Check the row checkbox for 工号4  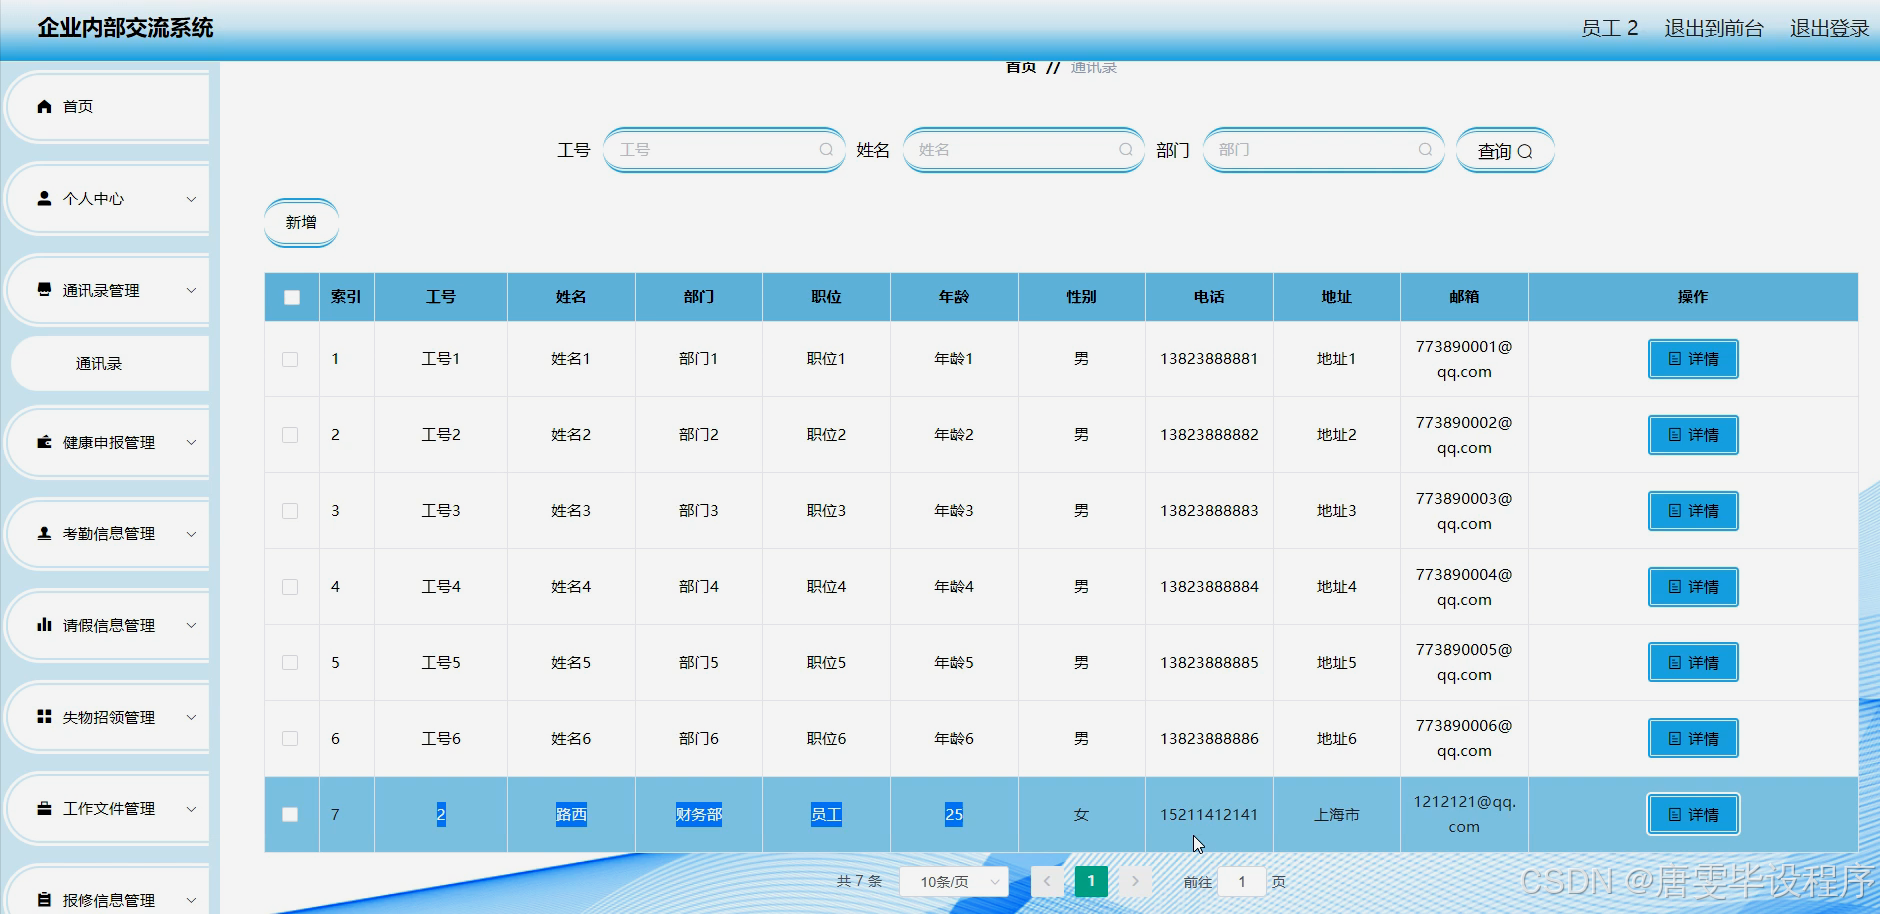point(290,587)
